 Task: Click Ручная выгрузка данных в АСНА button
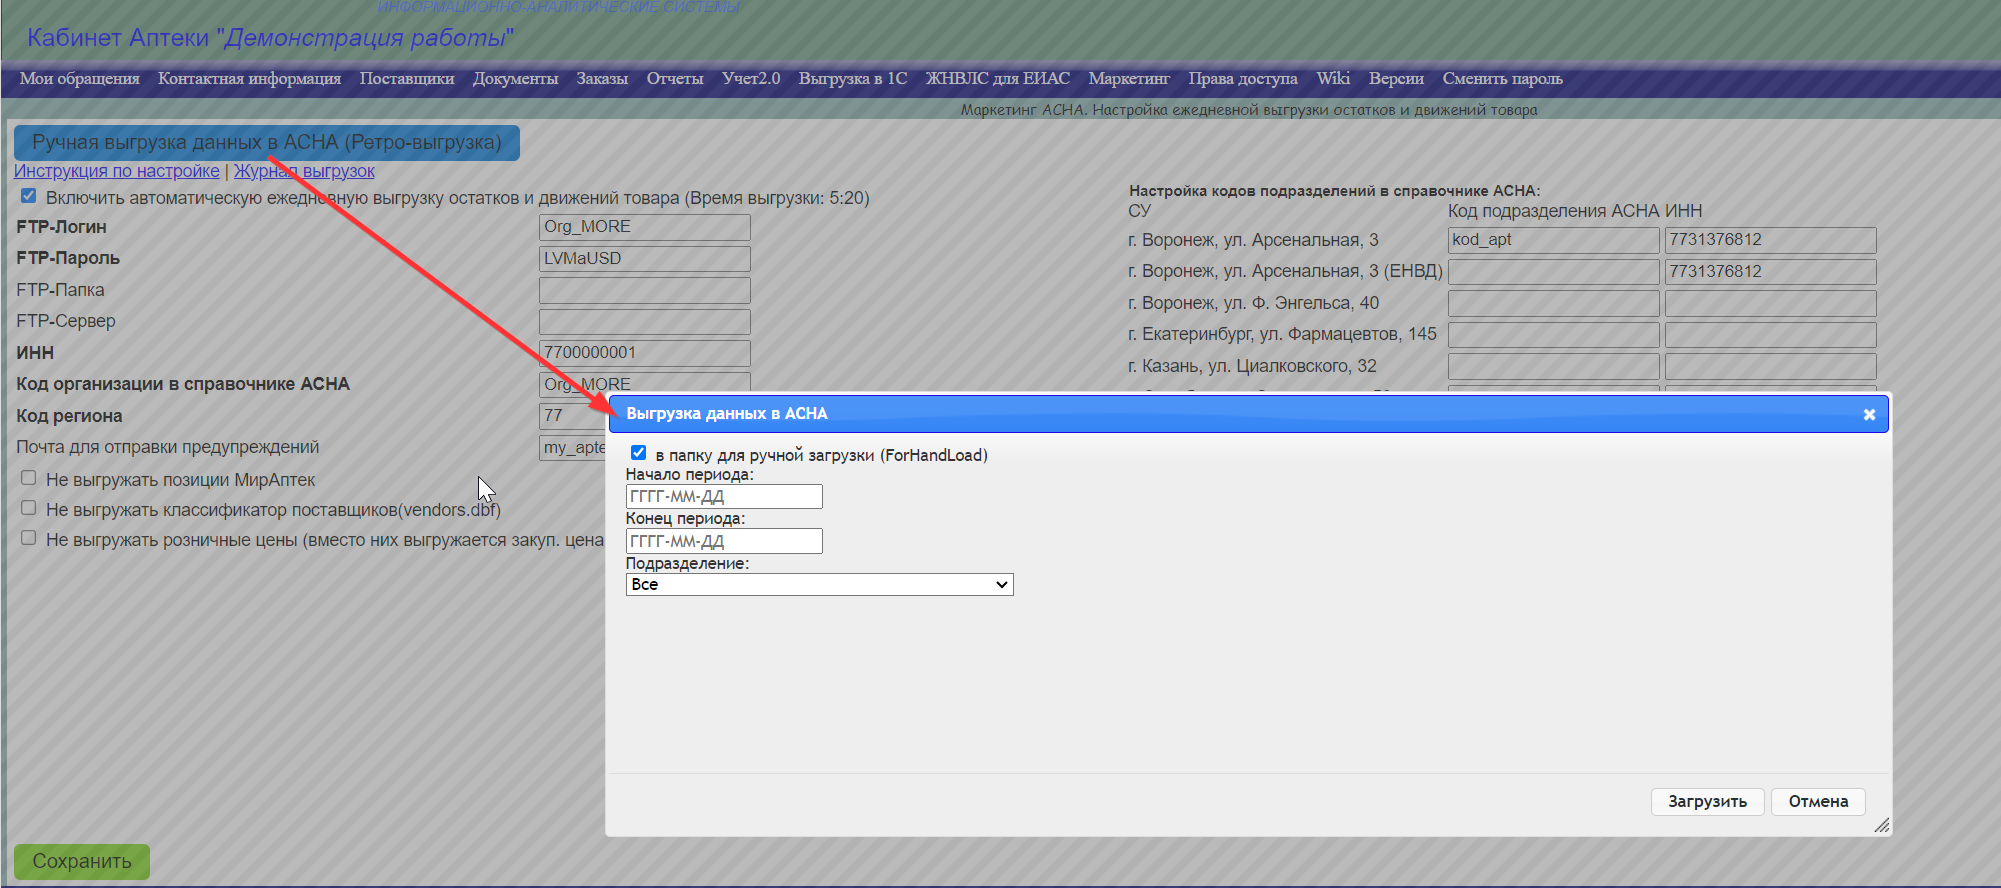pos(266,142)
